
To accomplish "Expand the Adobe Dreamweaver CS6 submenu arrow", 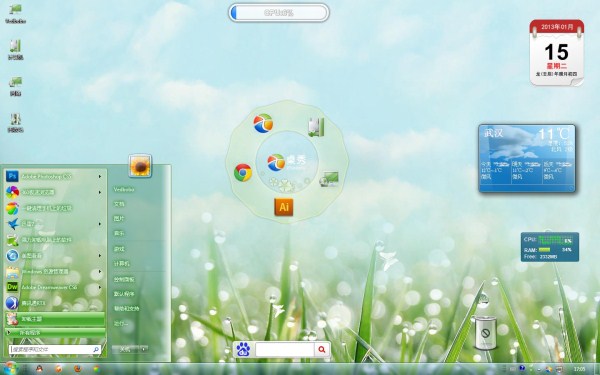I will point(100,287).
